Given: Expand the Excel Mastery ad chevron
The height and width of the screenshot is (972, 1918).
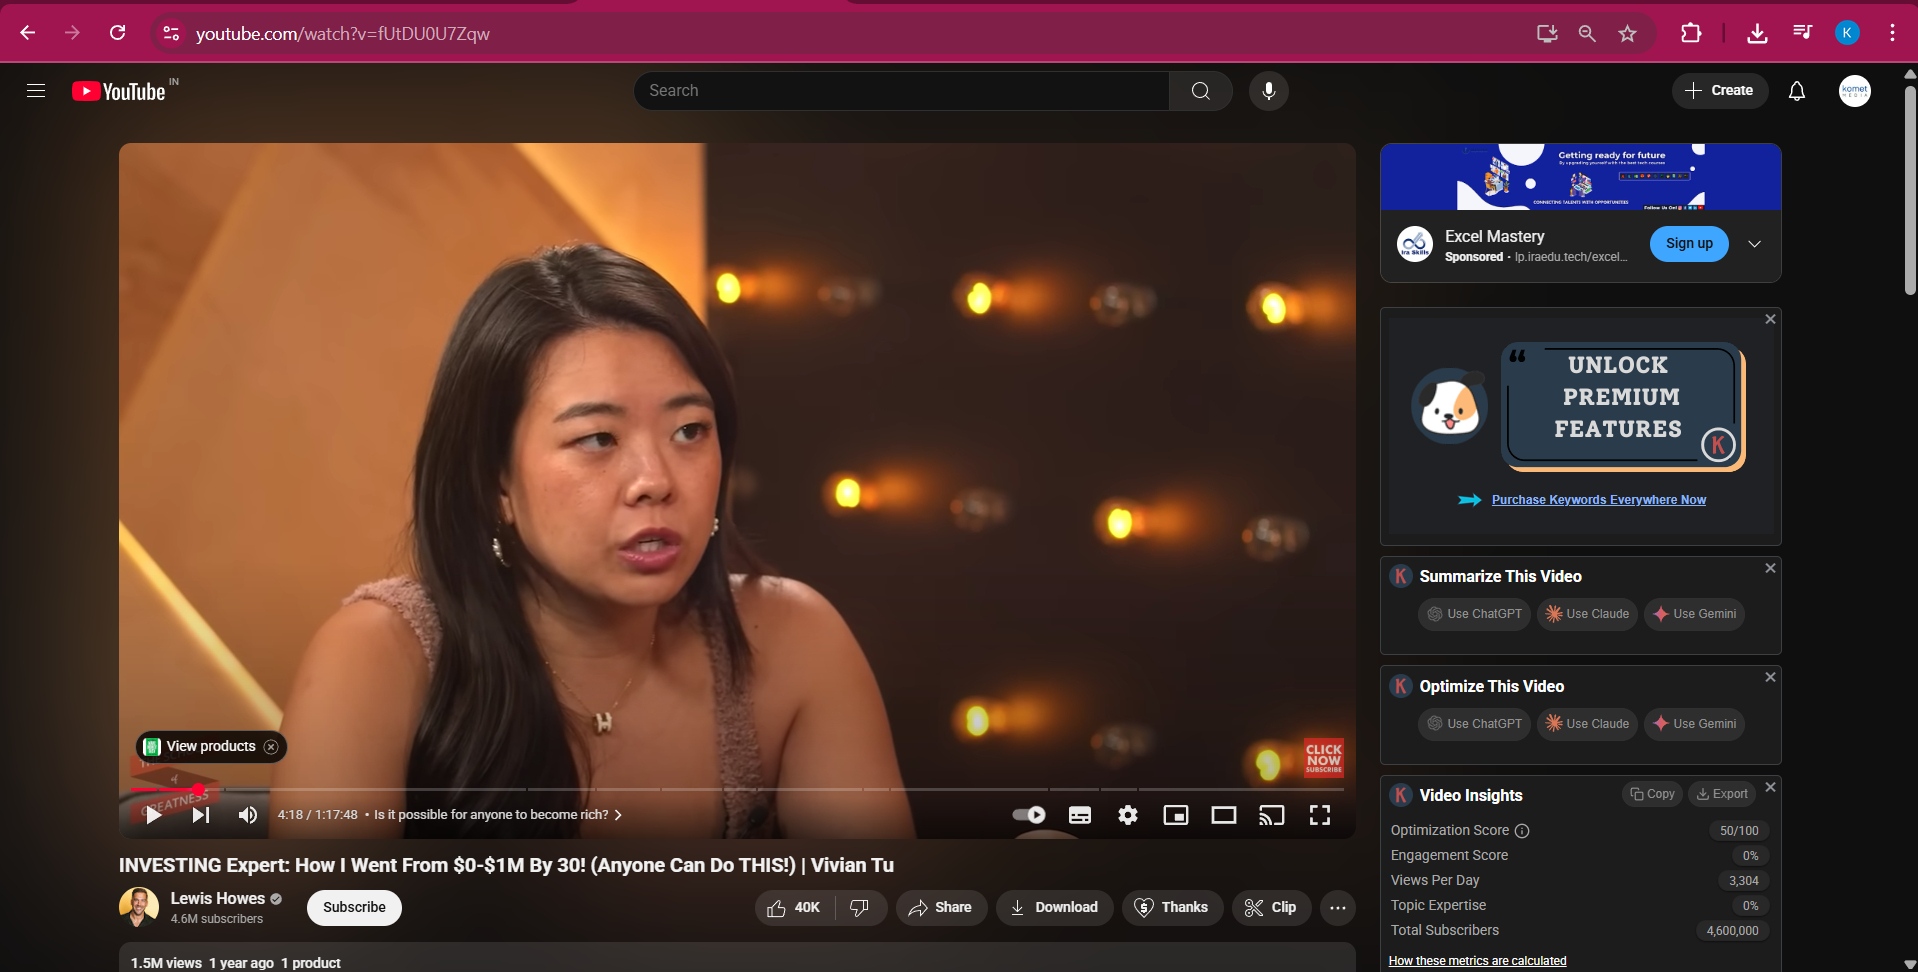Looking at the screenshot, I should [x=1754, y=244].
